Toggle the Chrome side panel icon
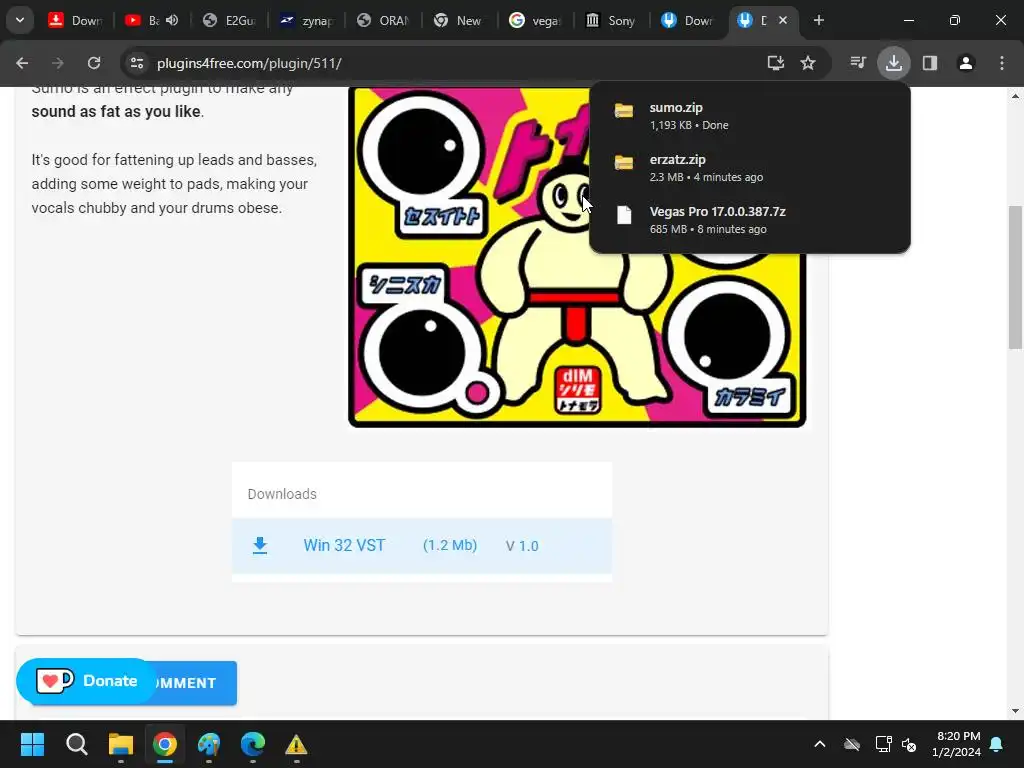The height and width of the screenshot is (768, 1024). [929, 63]
